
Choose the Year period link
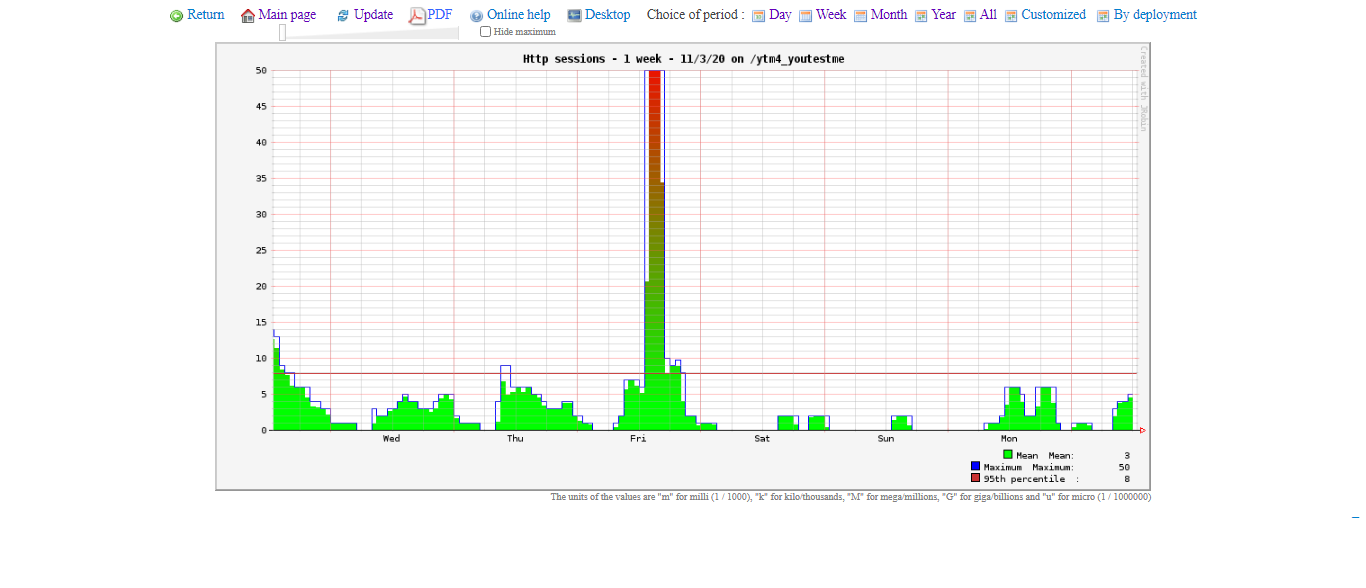click(943, 15)
